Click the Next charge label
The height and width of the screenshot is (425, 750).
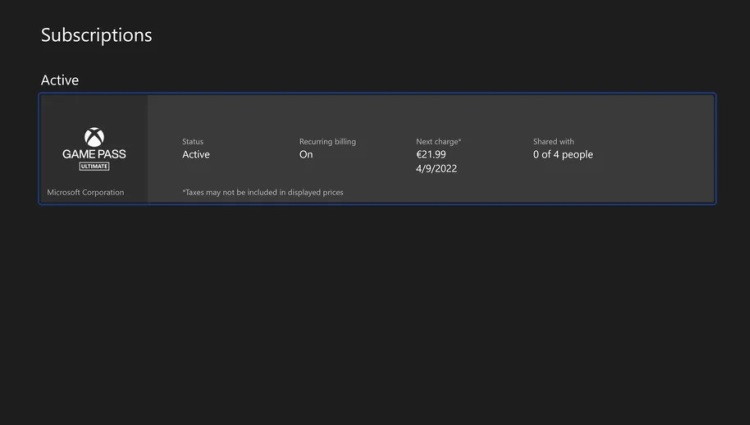pos(438,142)
